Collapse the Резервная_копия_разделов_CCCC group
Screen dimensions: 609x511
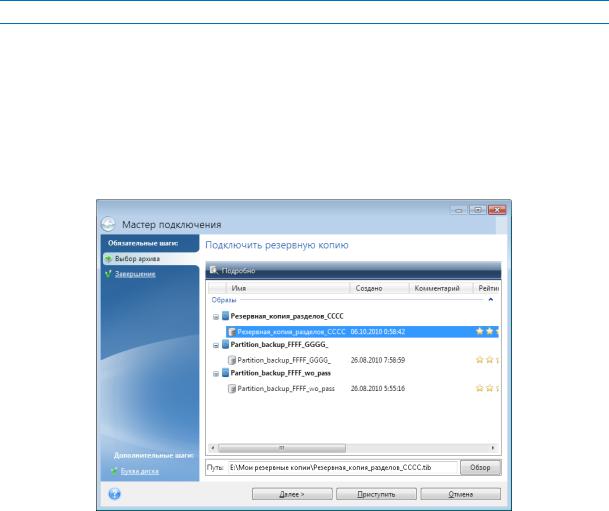coord(216,317)
